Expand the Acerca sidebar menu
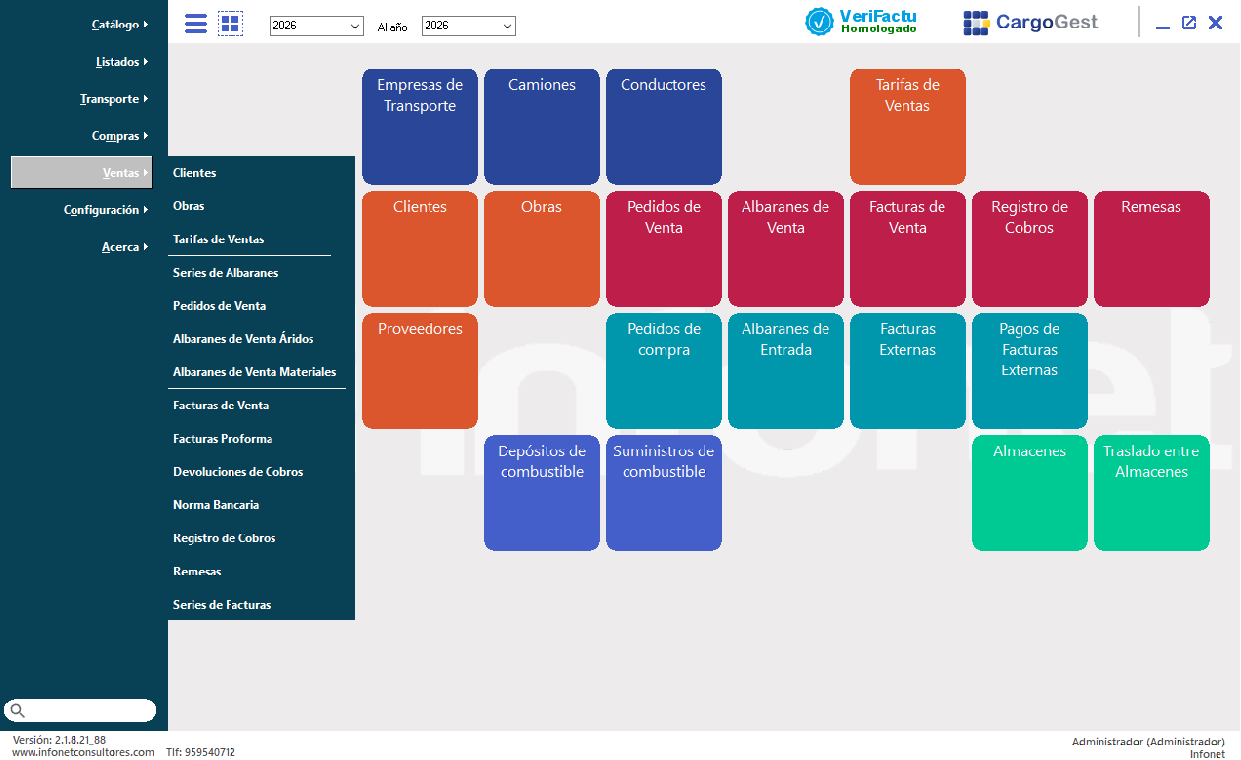 coord(124,247)
